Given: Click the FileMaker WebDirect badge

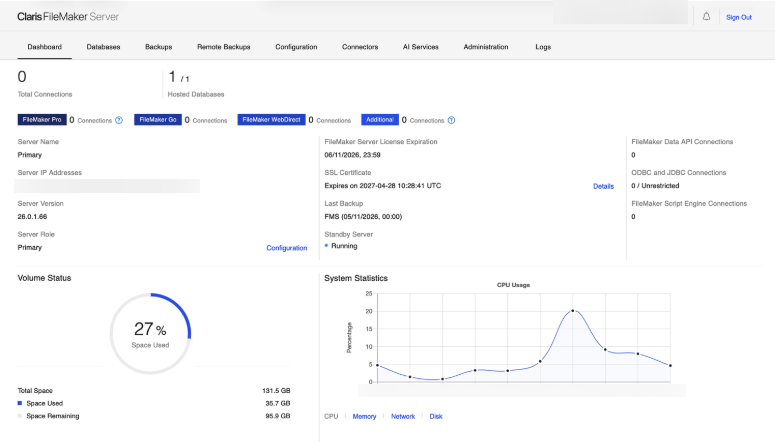Looking at the screenshot, I should [271, 120].
